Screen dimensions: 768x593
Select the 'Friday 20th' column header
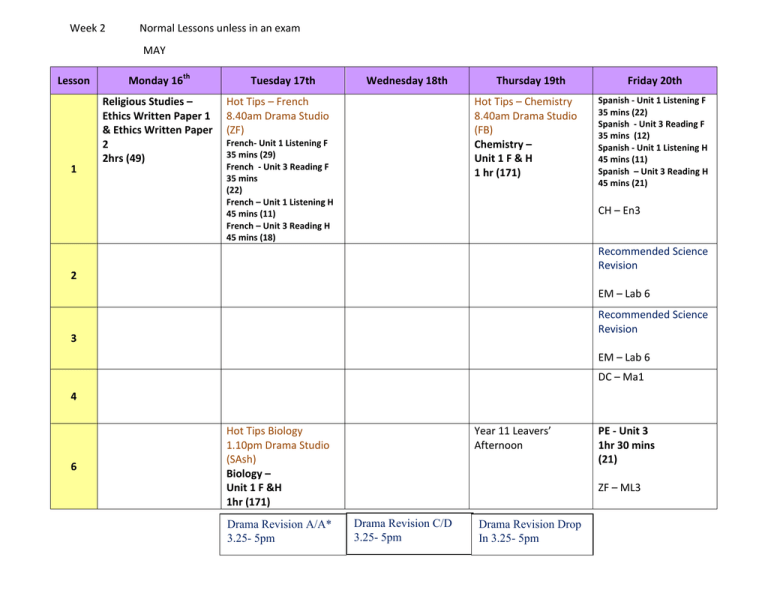coord(654,81)
